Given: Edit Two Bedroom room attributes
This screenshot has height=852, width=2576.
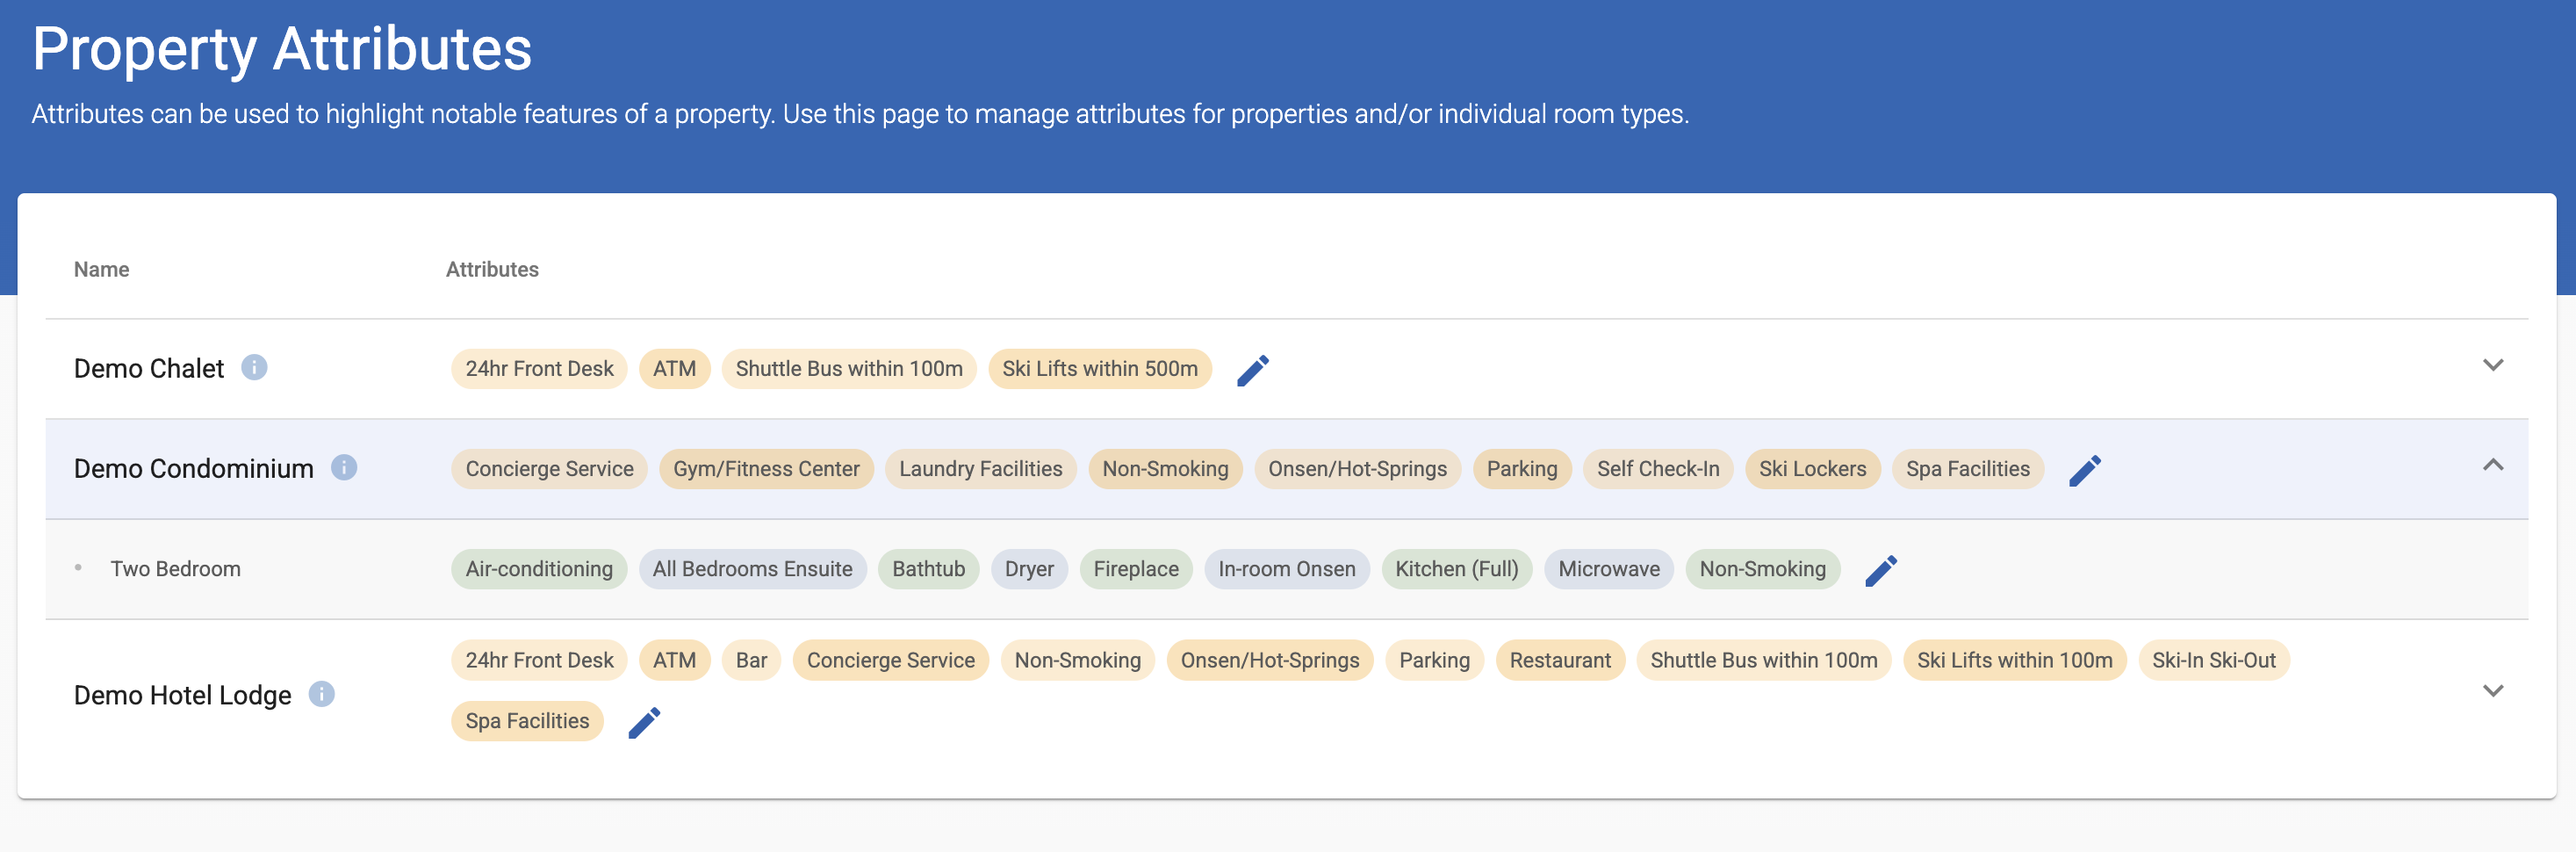Looking at the screenshot, I should point(1880,570).
